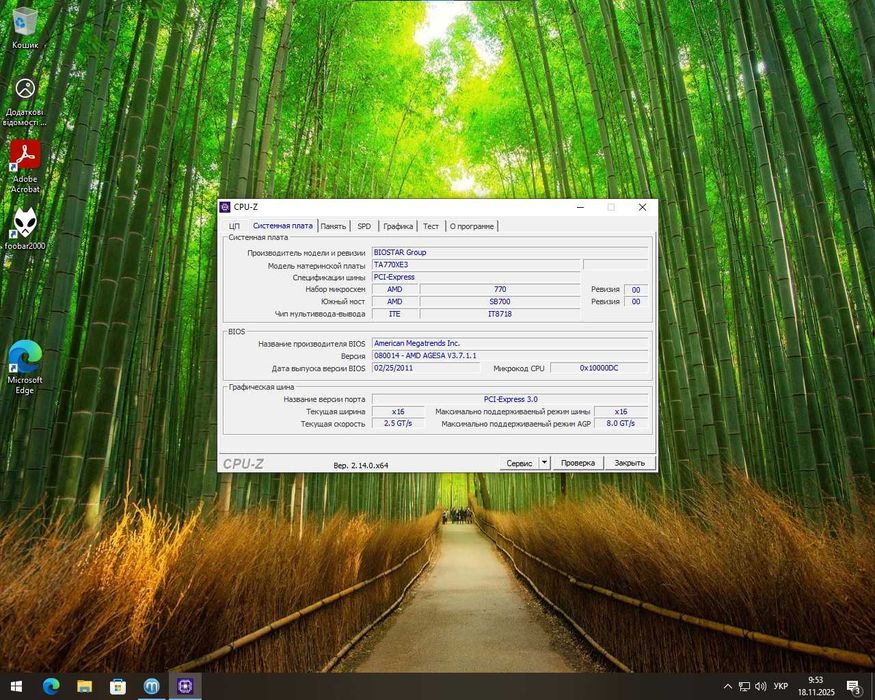Open the SPD tab
The width and height of the screenshot is (875, 700).
point(364,226)
